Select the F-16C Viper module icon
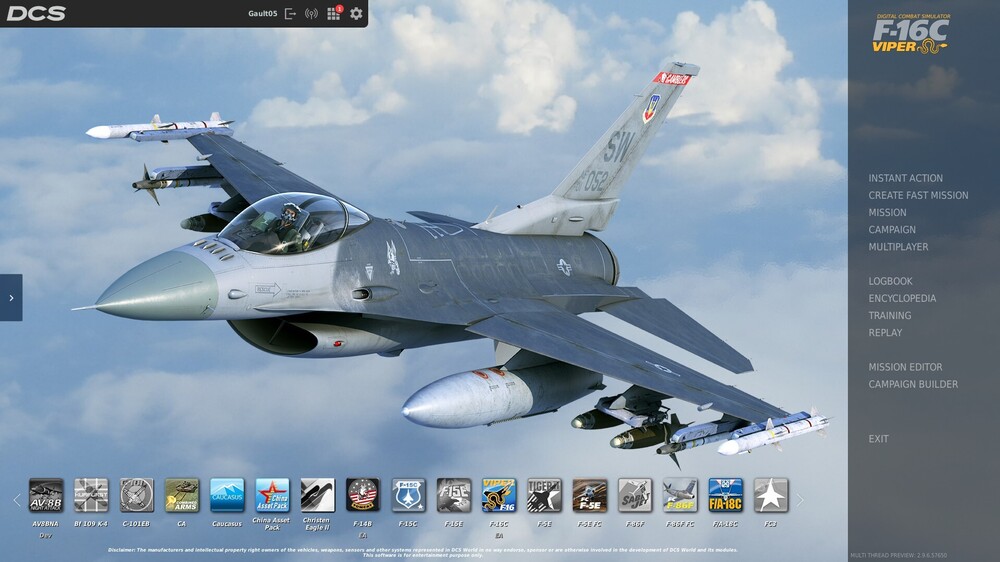 tap(499, 495)
